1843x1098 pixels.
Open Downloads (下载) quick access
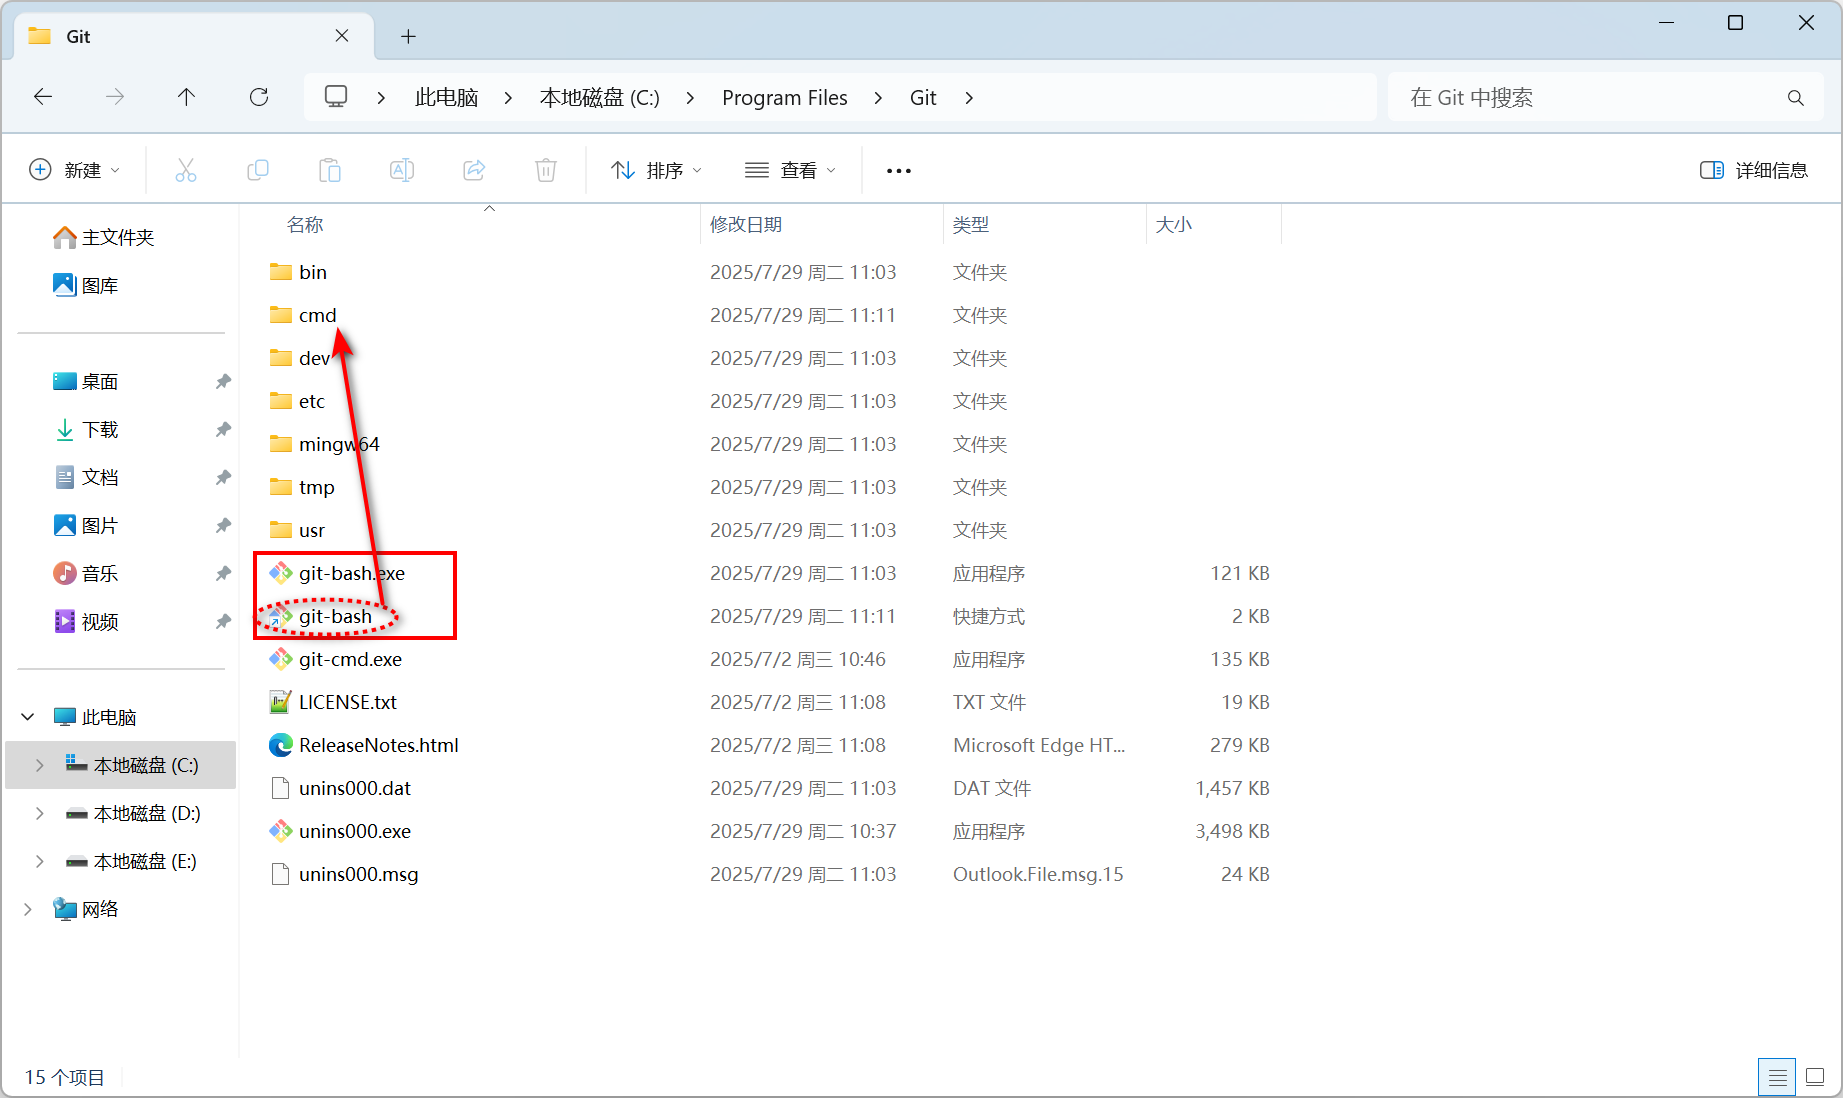pyautogui.click(x=86, y=429)
